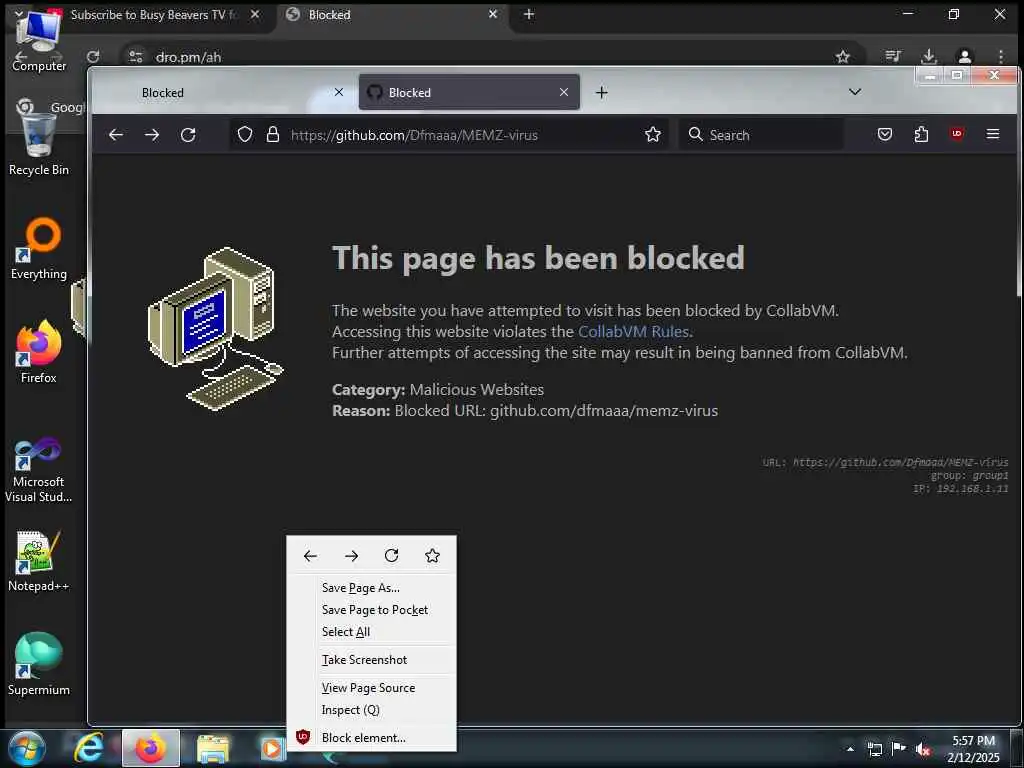Open the Extensions puzzle-piece icon
1024x768 pixels.
(921, 135)
